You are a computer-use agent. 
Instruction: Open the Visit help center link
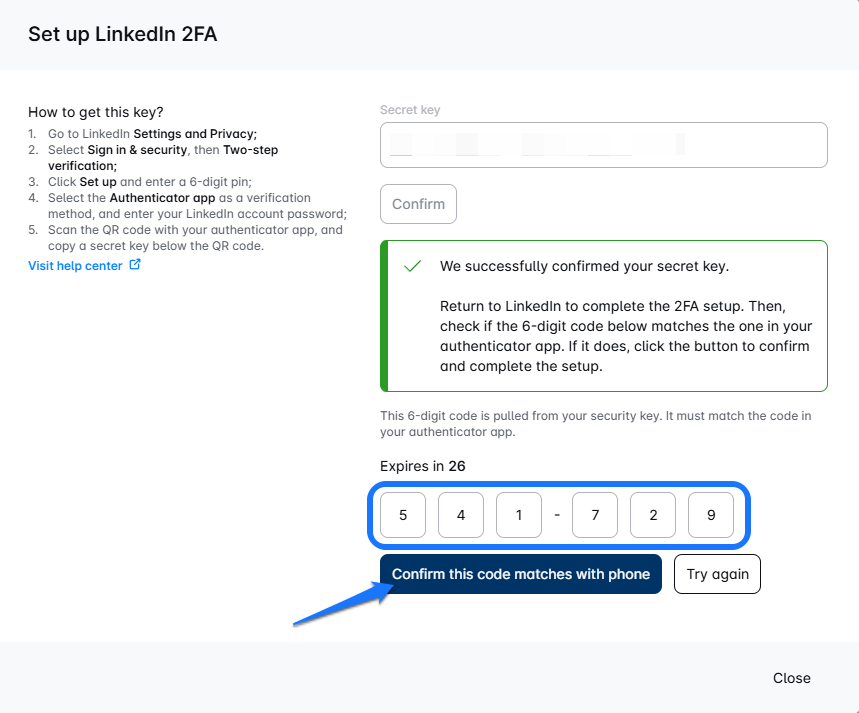[x=75, y=266]
